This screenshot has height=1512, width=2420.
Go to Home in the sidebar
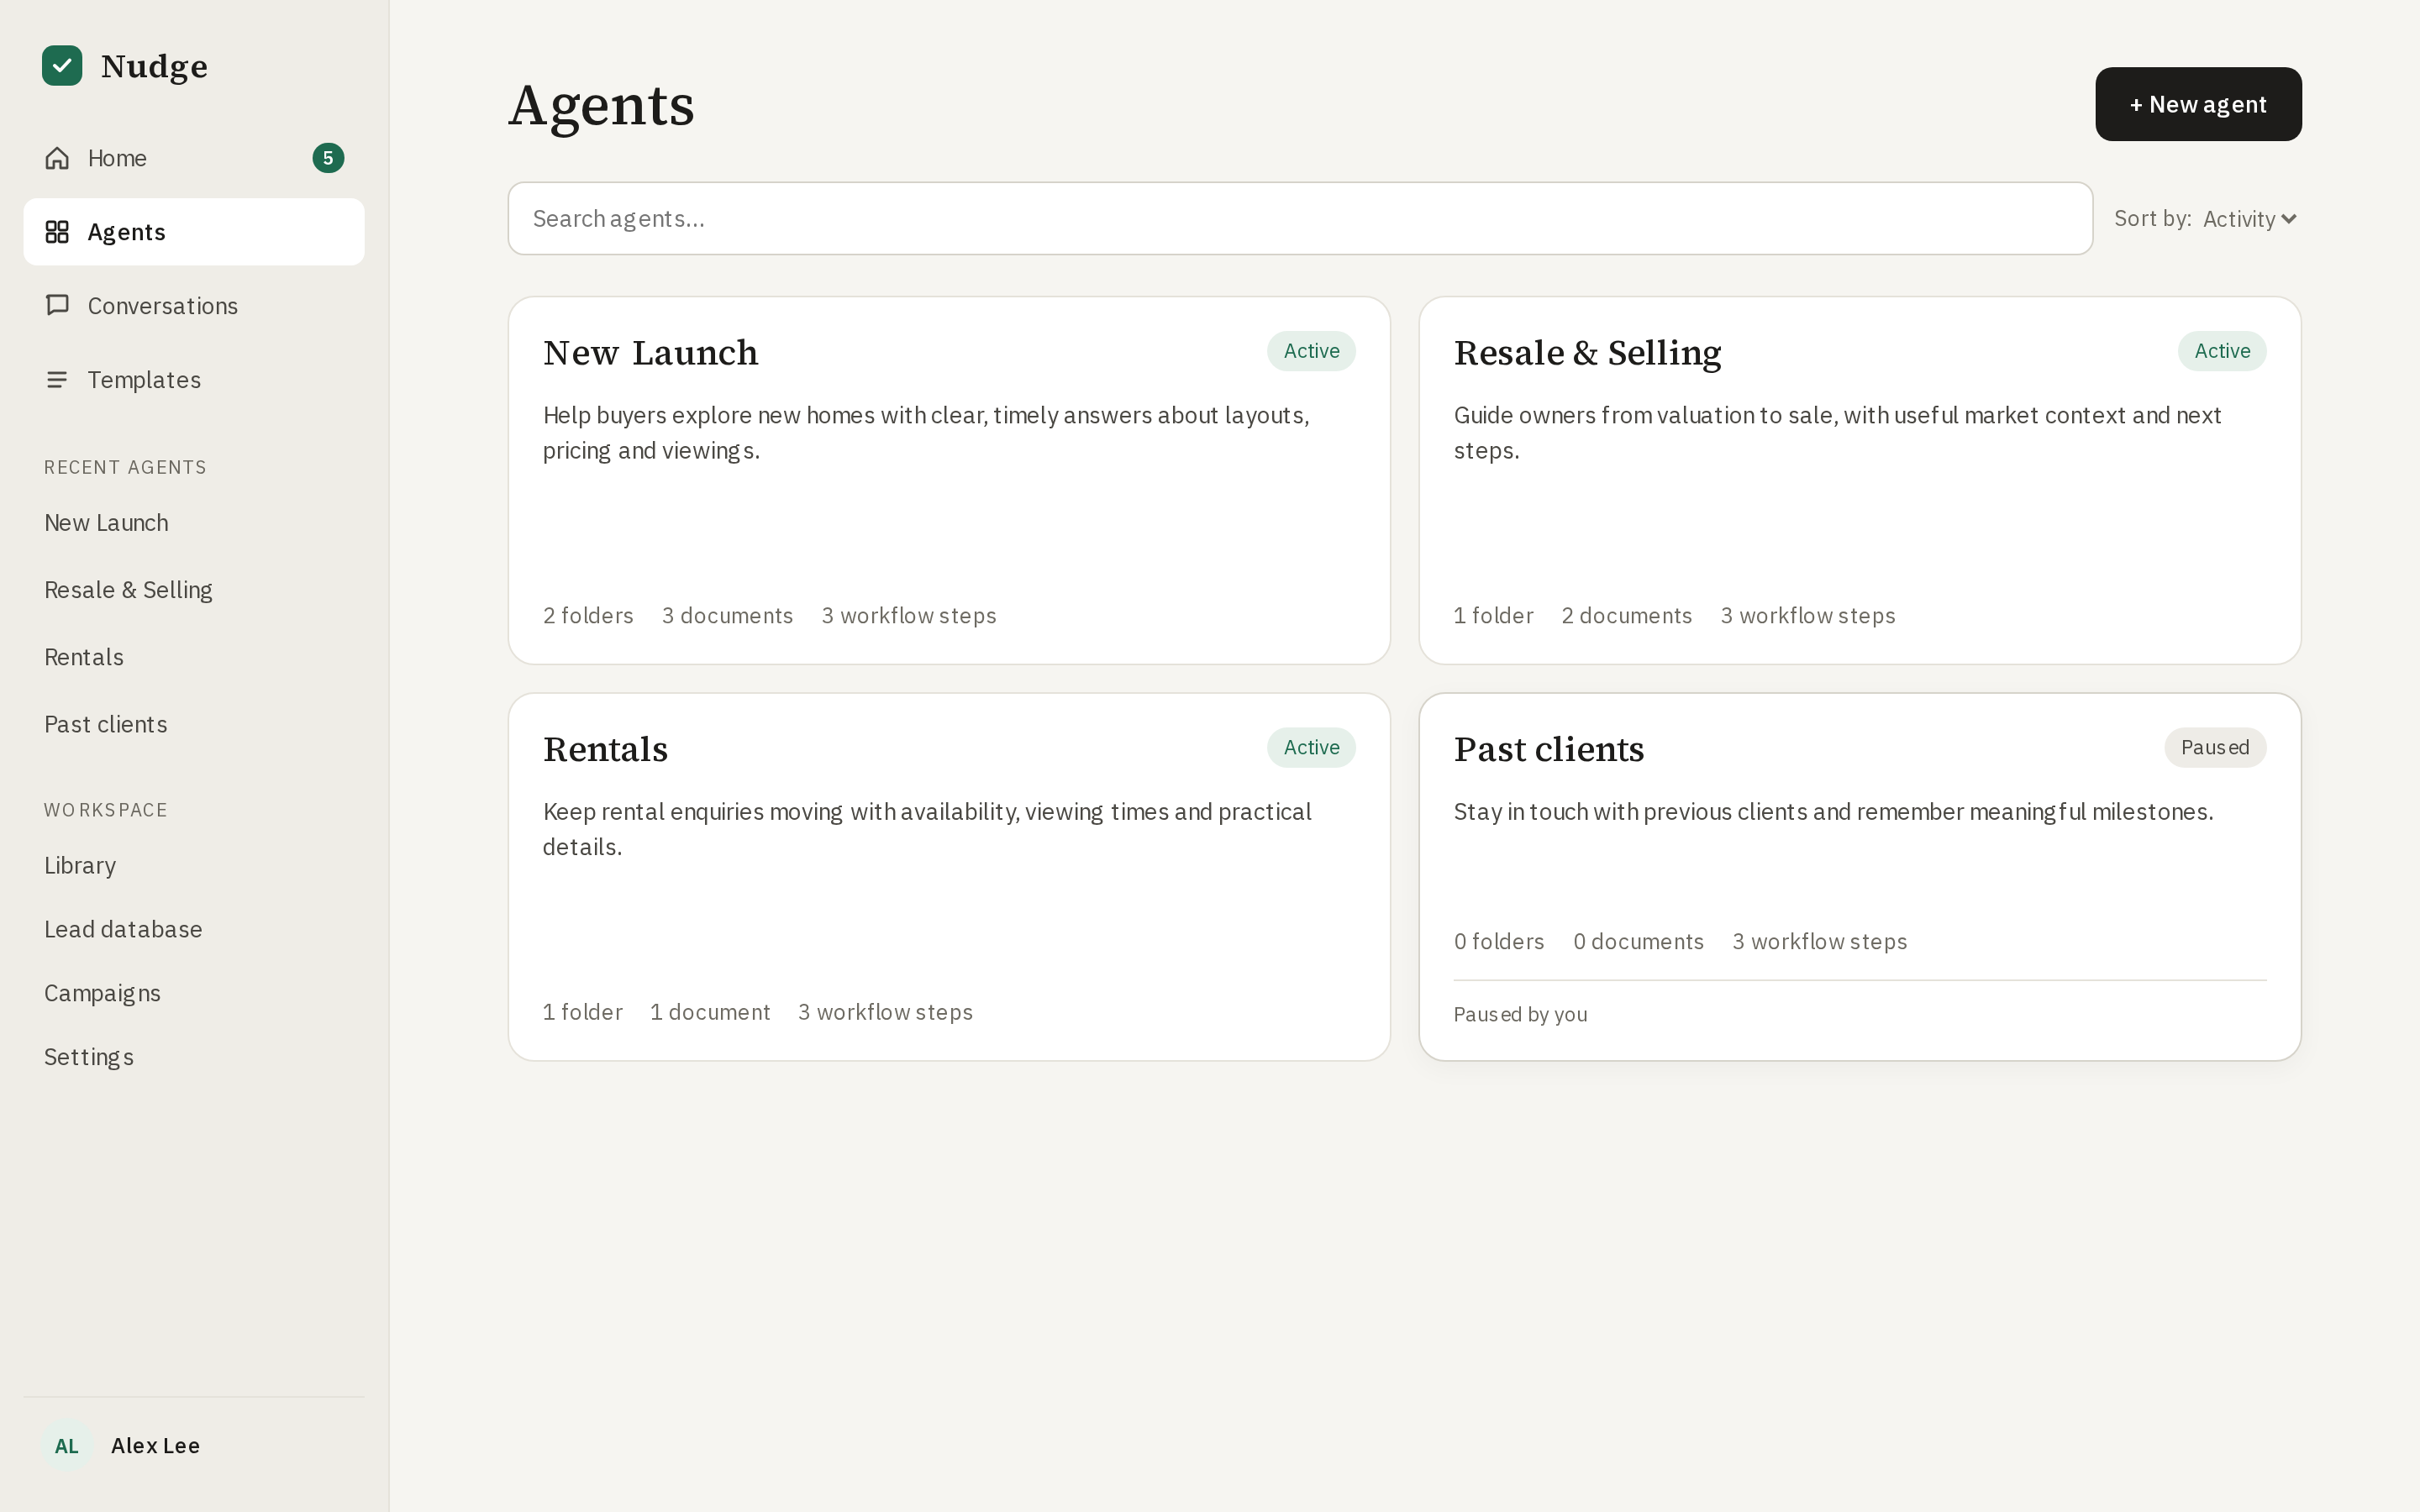pos(194,158)
